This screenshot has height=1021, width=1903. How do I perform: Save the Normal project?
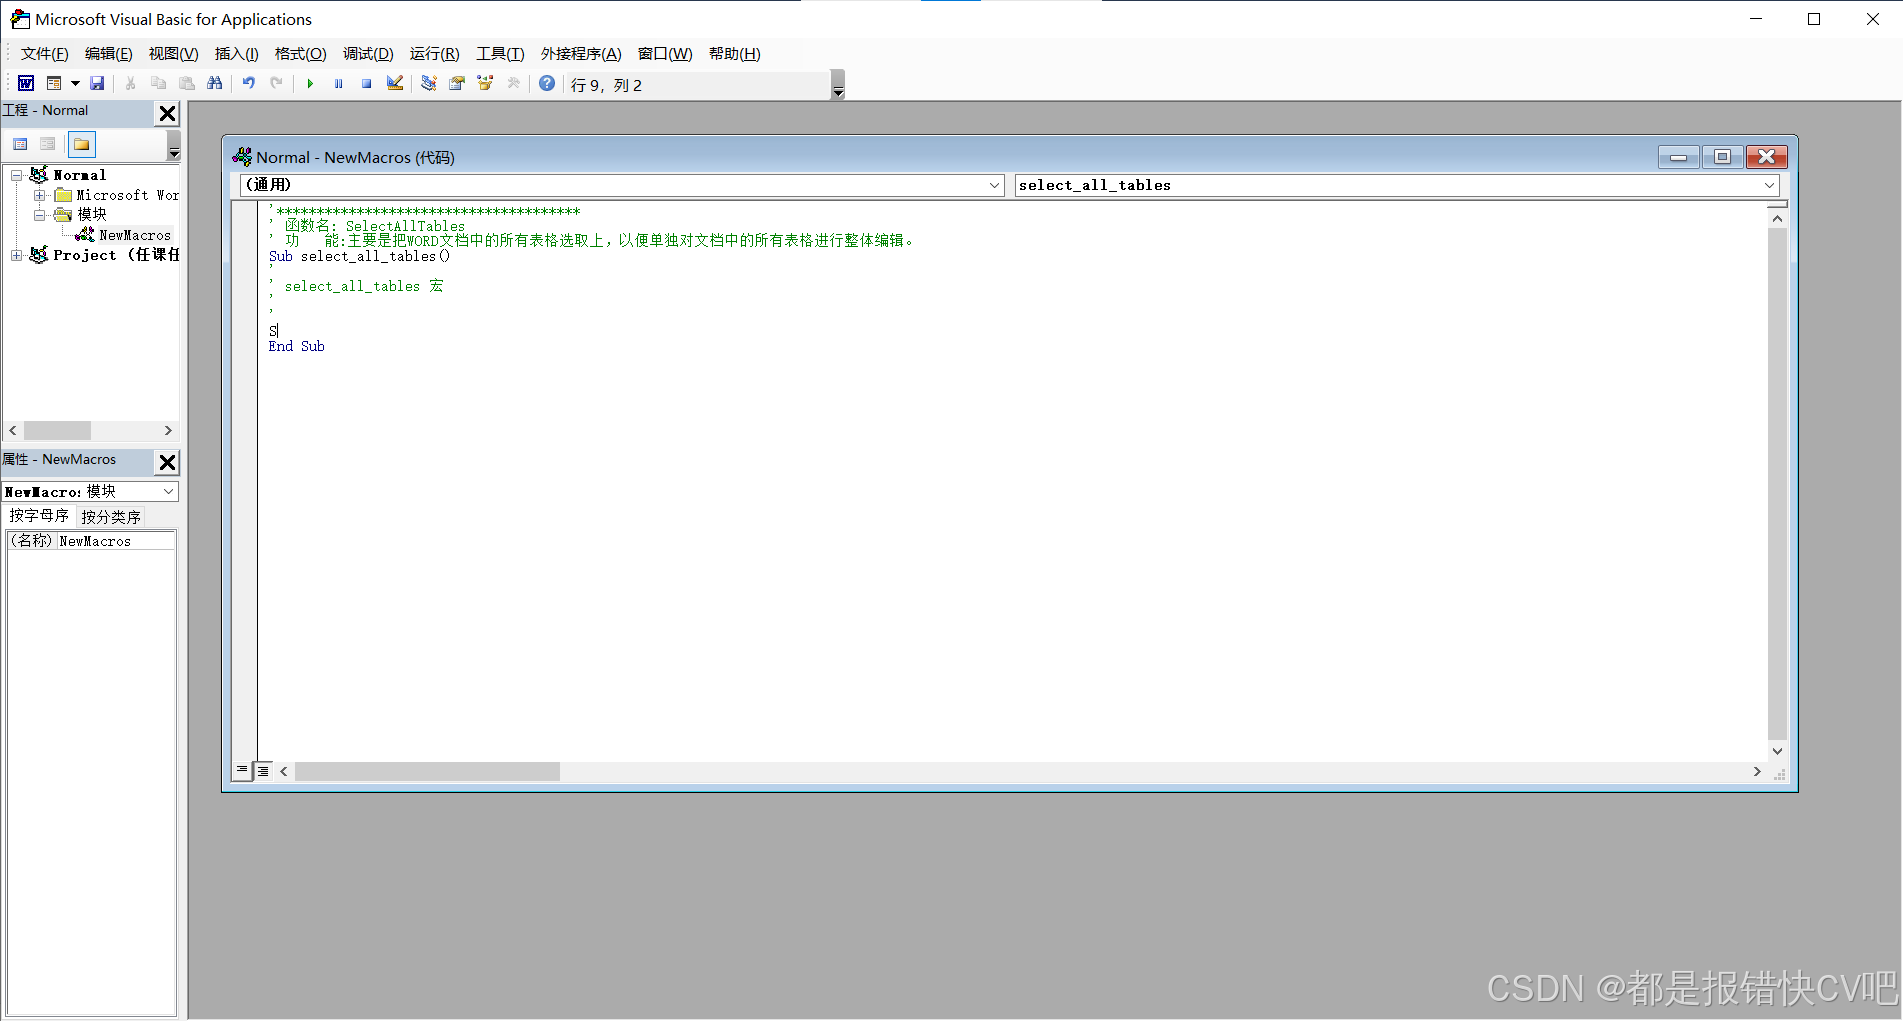[97, 84]
